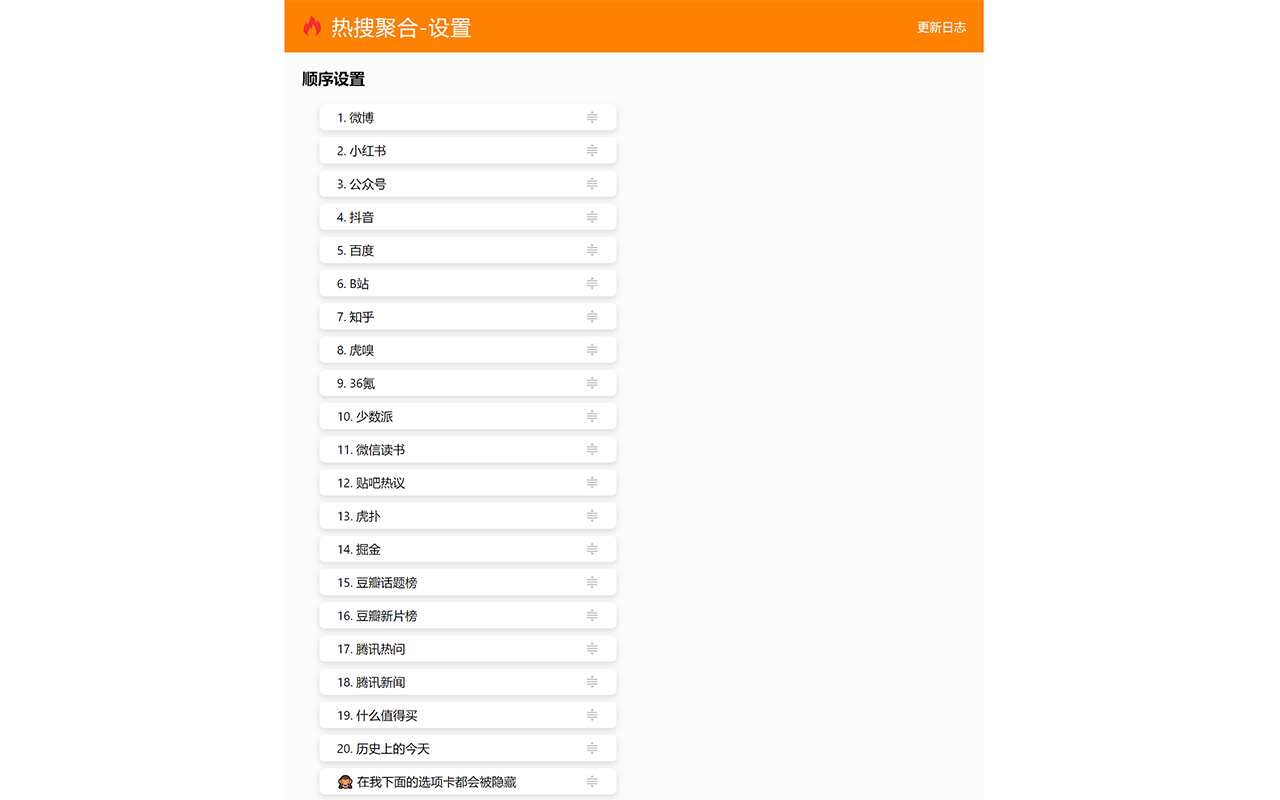
Task: Open the 更新日志 link
Action: pyautogui.click(x=941, y=27)
